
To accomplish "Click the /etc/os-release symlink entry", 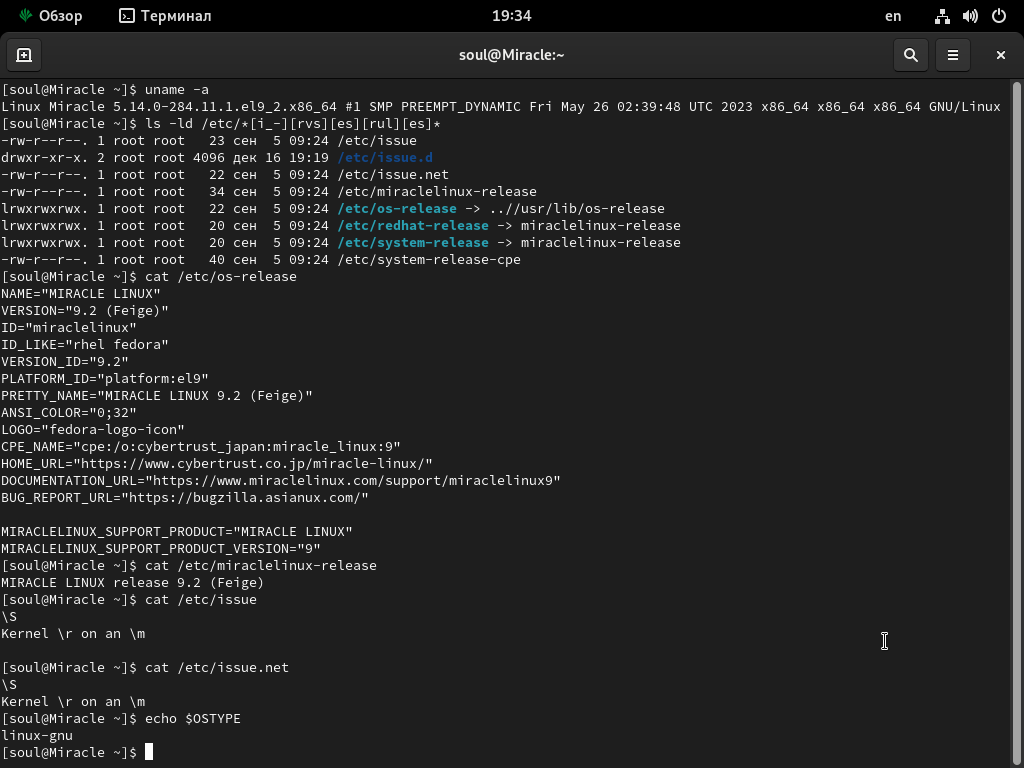I will pyautogui.click(x=396, y=208).
